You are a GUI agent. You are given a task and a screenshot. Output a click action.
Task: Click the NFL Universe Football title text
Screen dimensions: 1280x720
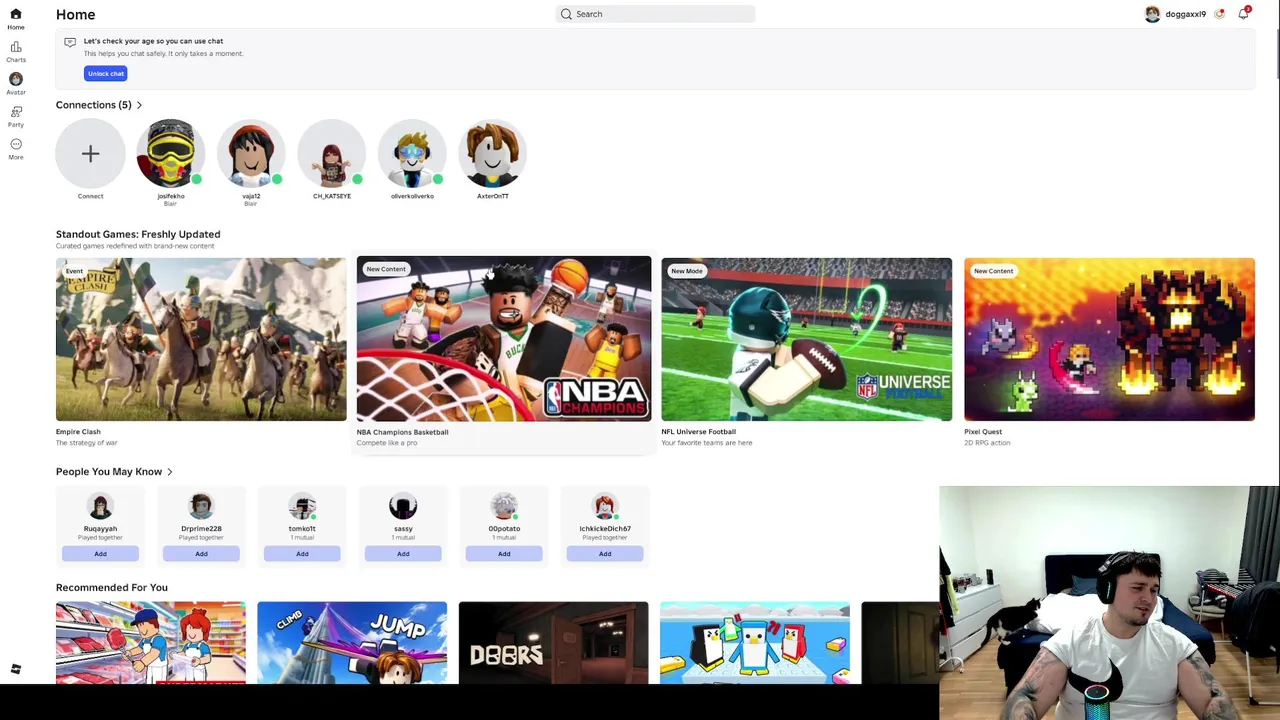point(698,432)
